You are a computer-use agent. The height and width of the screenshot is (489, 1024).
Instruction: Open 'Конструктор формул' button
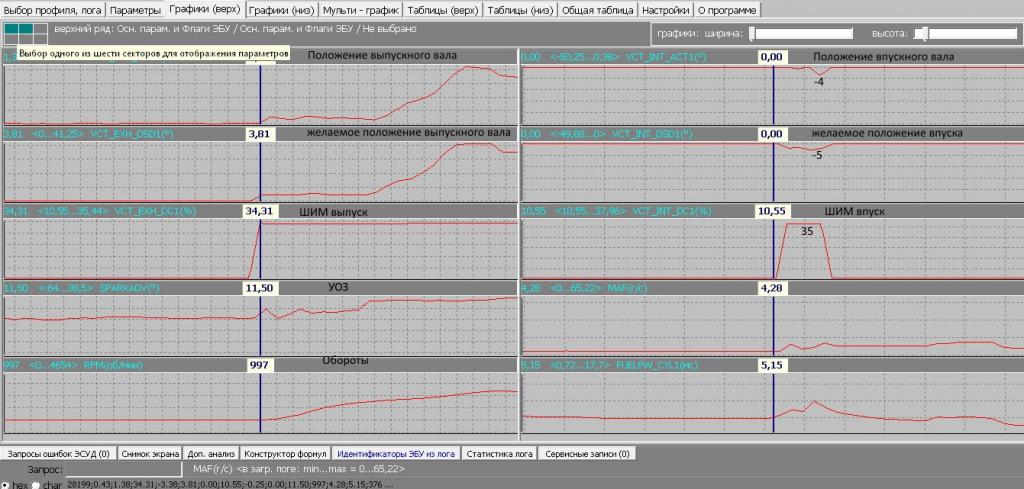pos(285,454)
